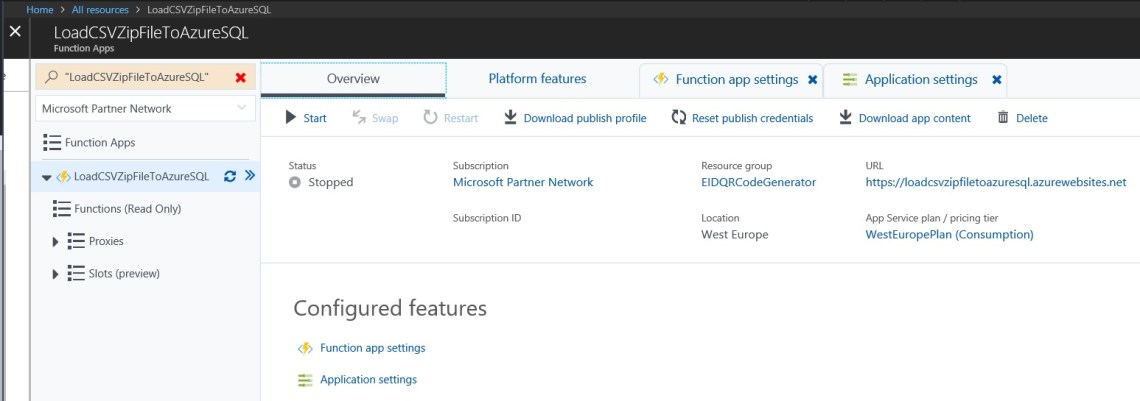Click the Start play icon
1140x401 pixels.
(x=291, y=118)
